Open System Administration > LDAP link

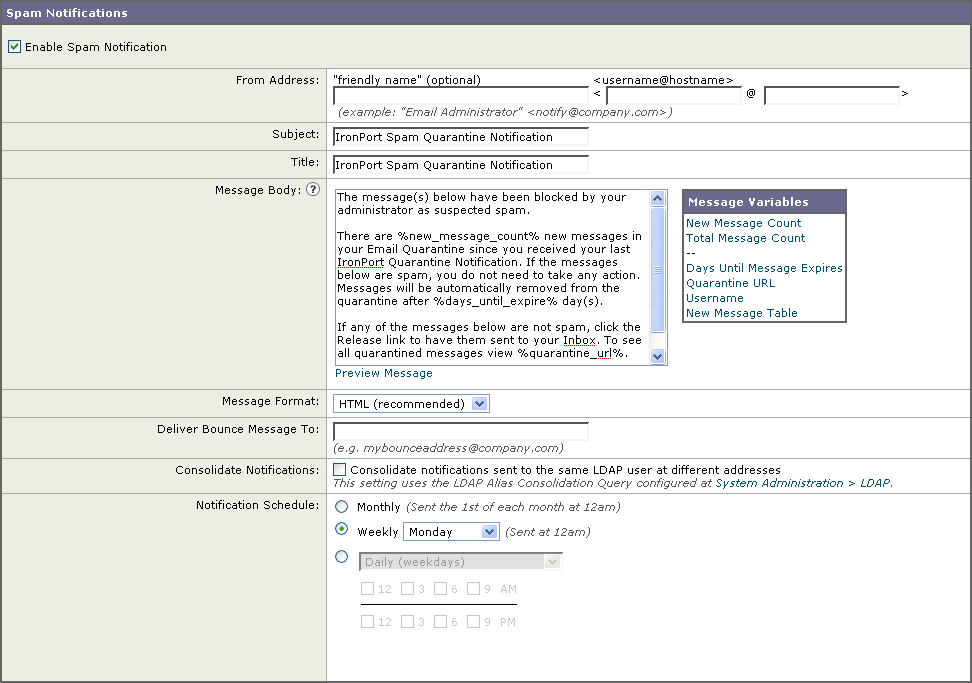pyautogui.click(x=803, y=483)
